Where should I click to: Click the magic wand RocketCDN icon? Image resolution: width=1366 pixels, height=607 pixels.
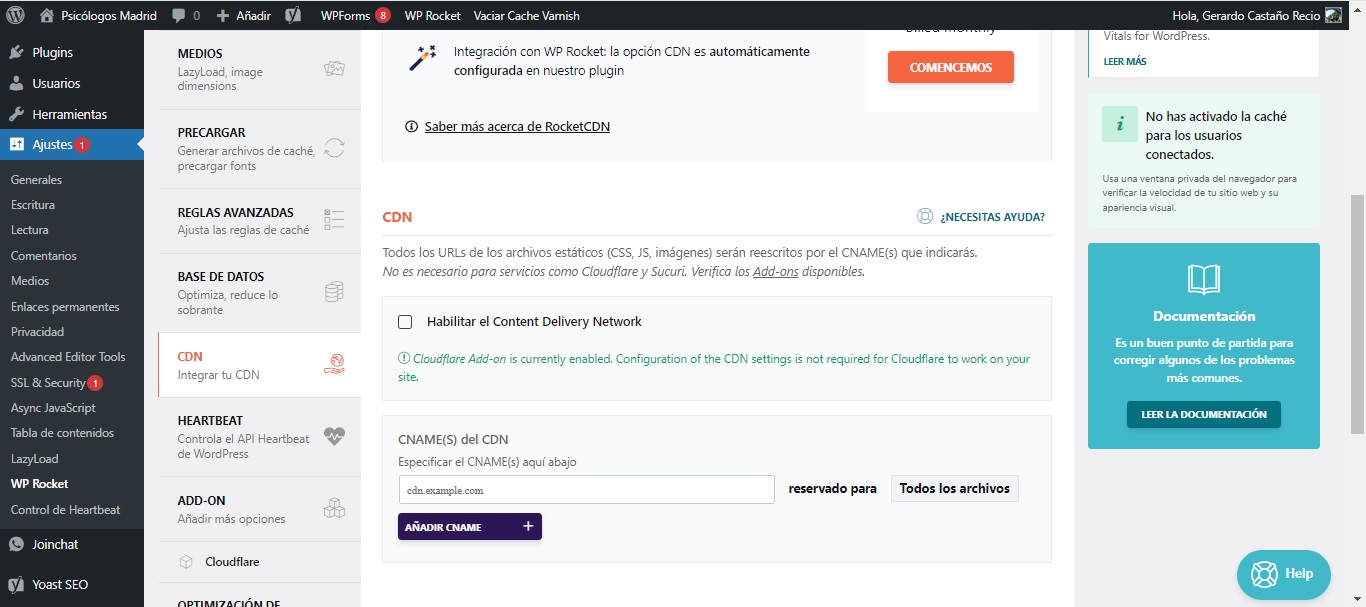pos(422,59)
